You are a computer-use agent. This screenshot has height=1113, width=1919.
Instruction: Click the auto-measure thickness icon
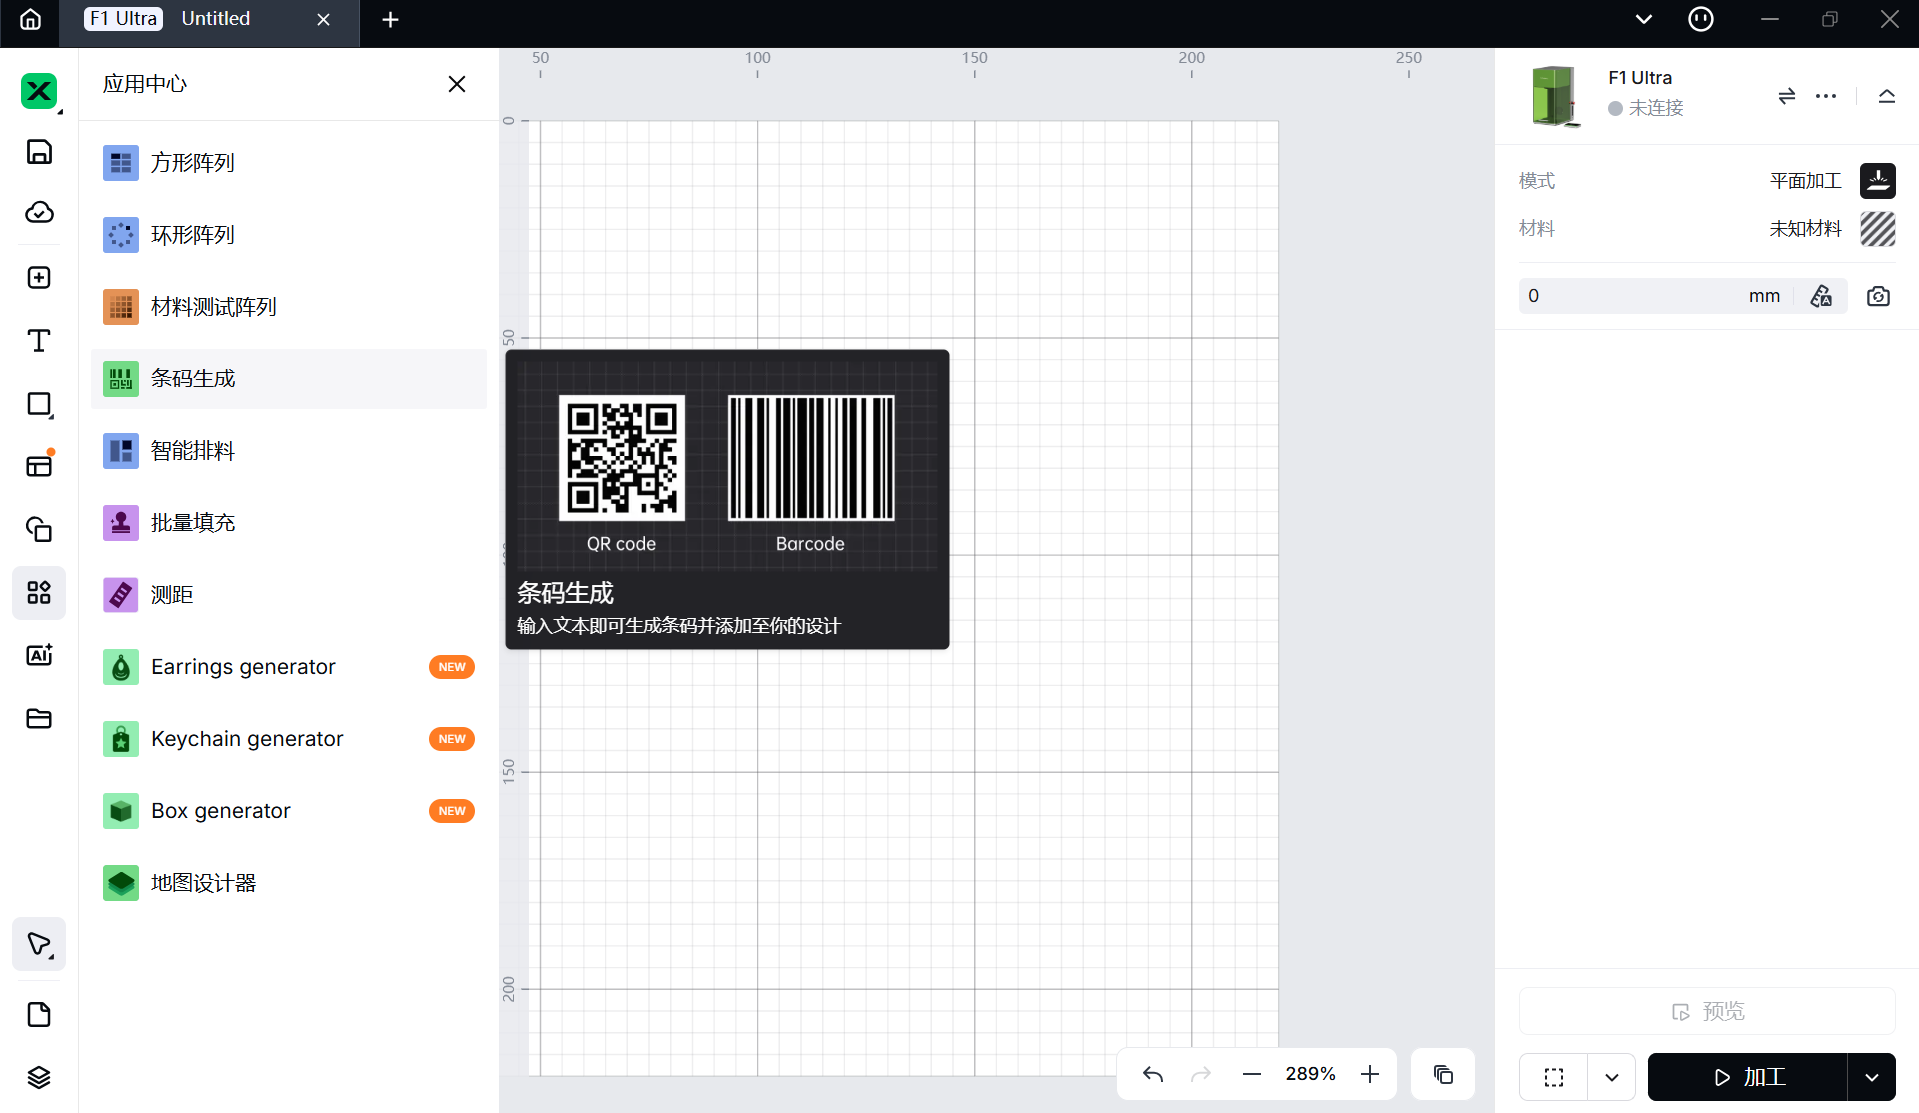pyautogui.click(x=1821, y=296)
